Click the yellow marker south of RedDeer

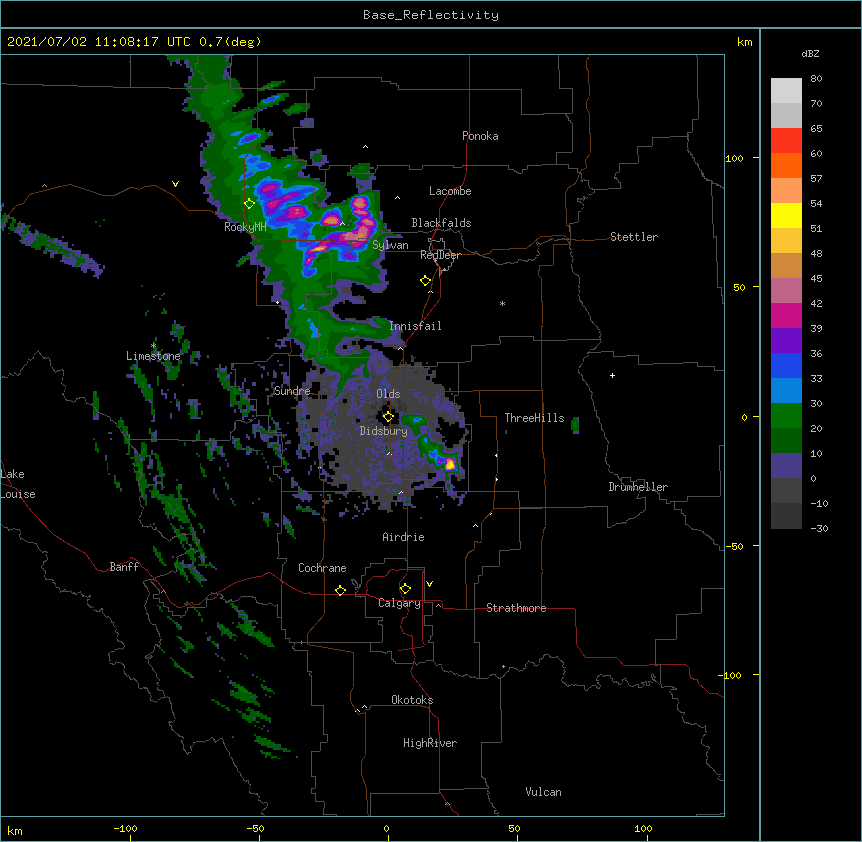(426, 281)
